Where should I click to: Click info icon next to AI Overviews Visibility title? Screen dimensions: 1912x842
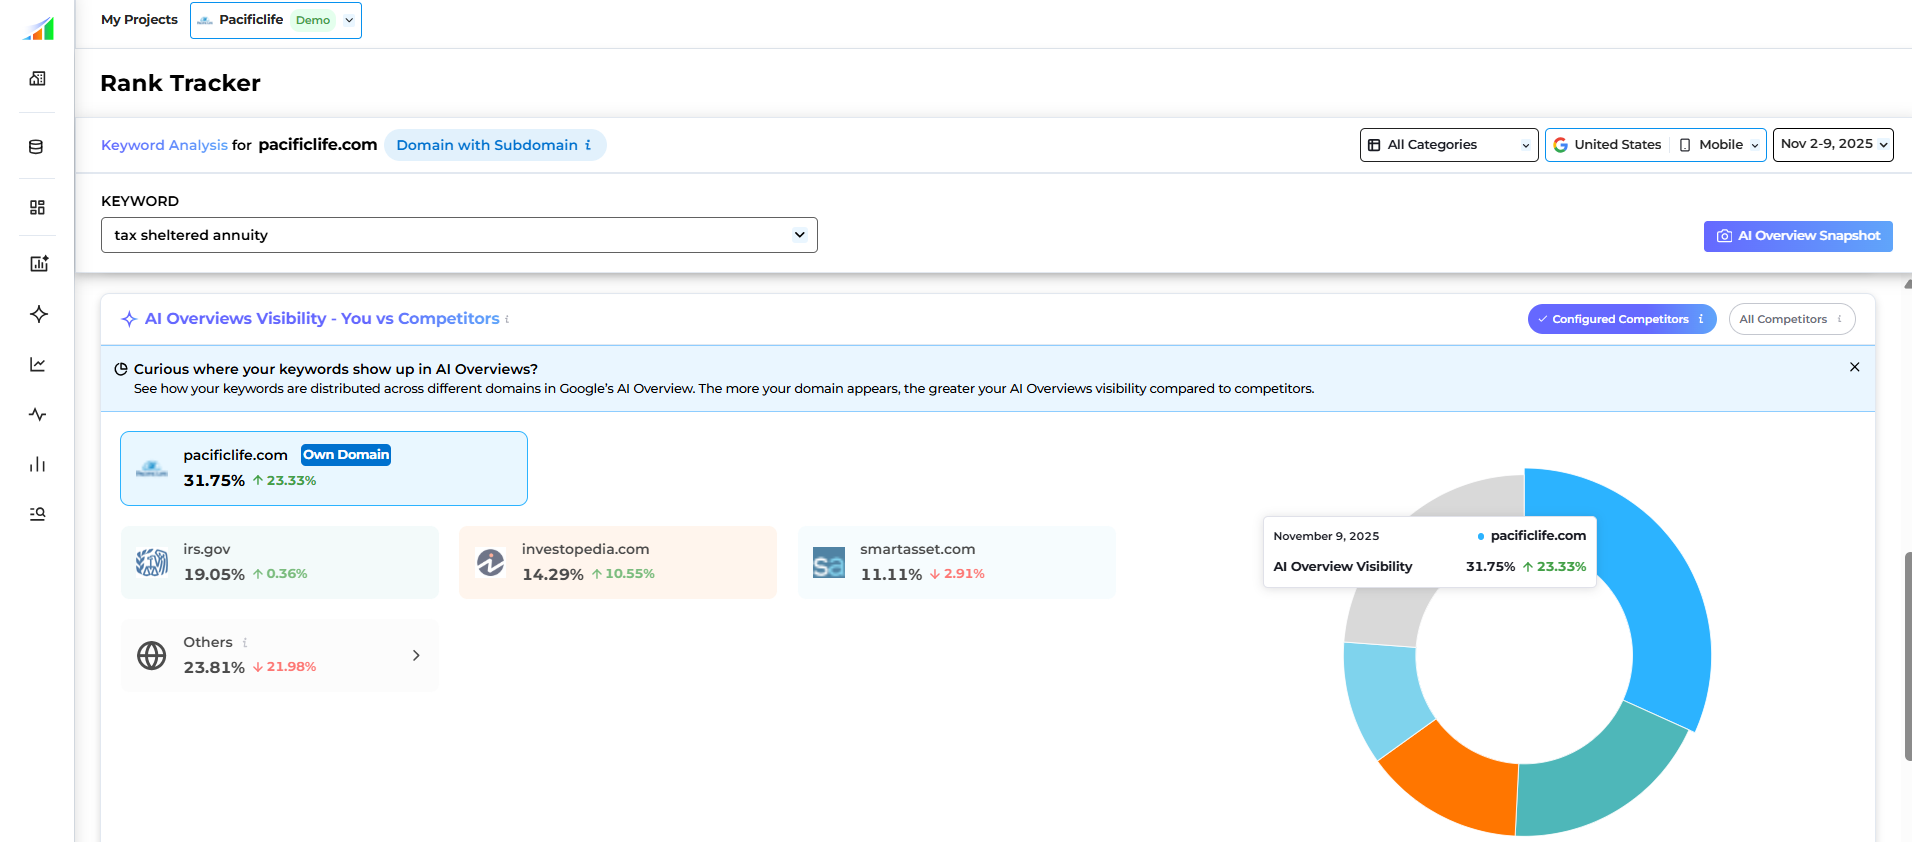coord(507,319)
